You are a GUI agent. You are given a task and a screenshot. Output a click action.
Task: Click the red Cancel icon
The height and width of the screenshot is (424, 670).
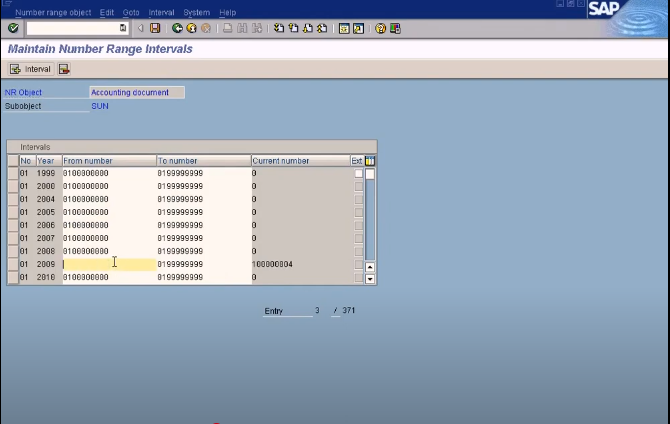click(206, 28)
